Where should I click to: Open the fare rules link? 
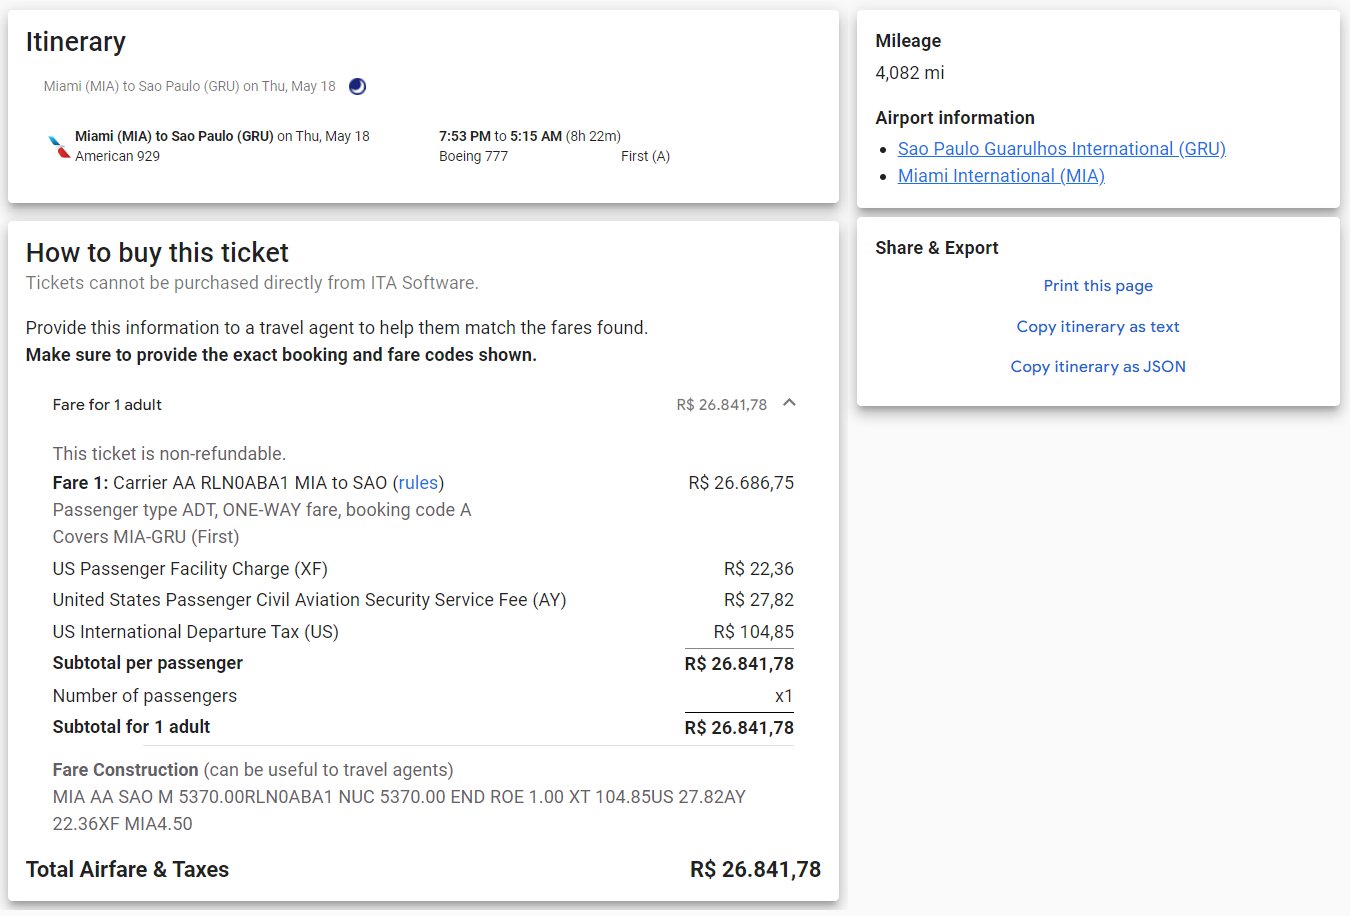[418, 483]
